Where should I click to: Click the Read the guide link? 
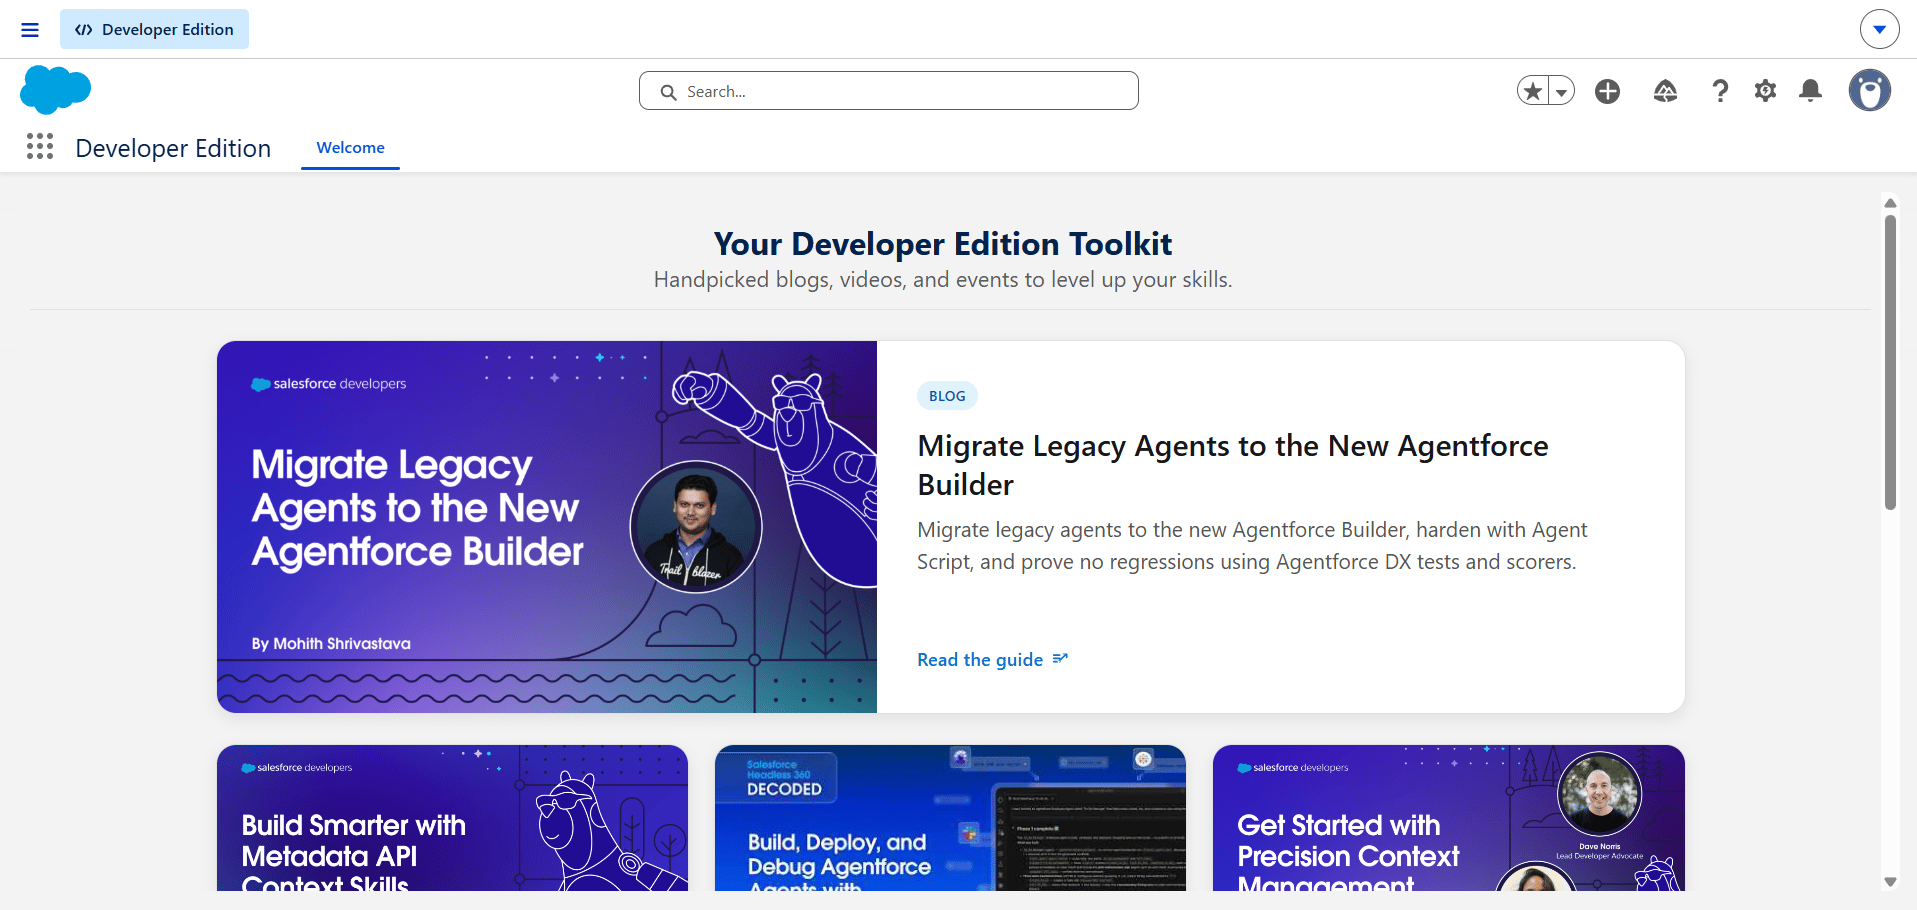pos(980,660)
